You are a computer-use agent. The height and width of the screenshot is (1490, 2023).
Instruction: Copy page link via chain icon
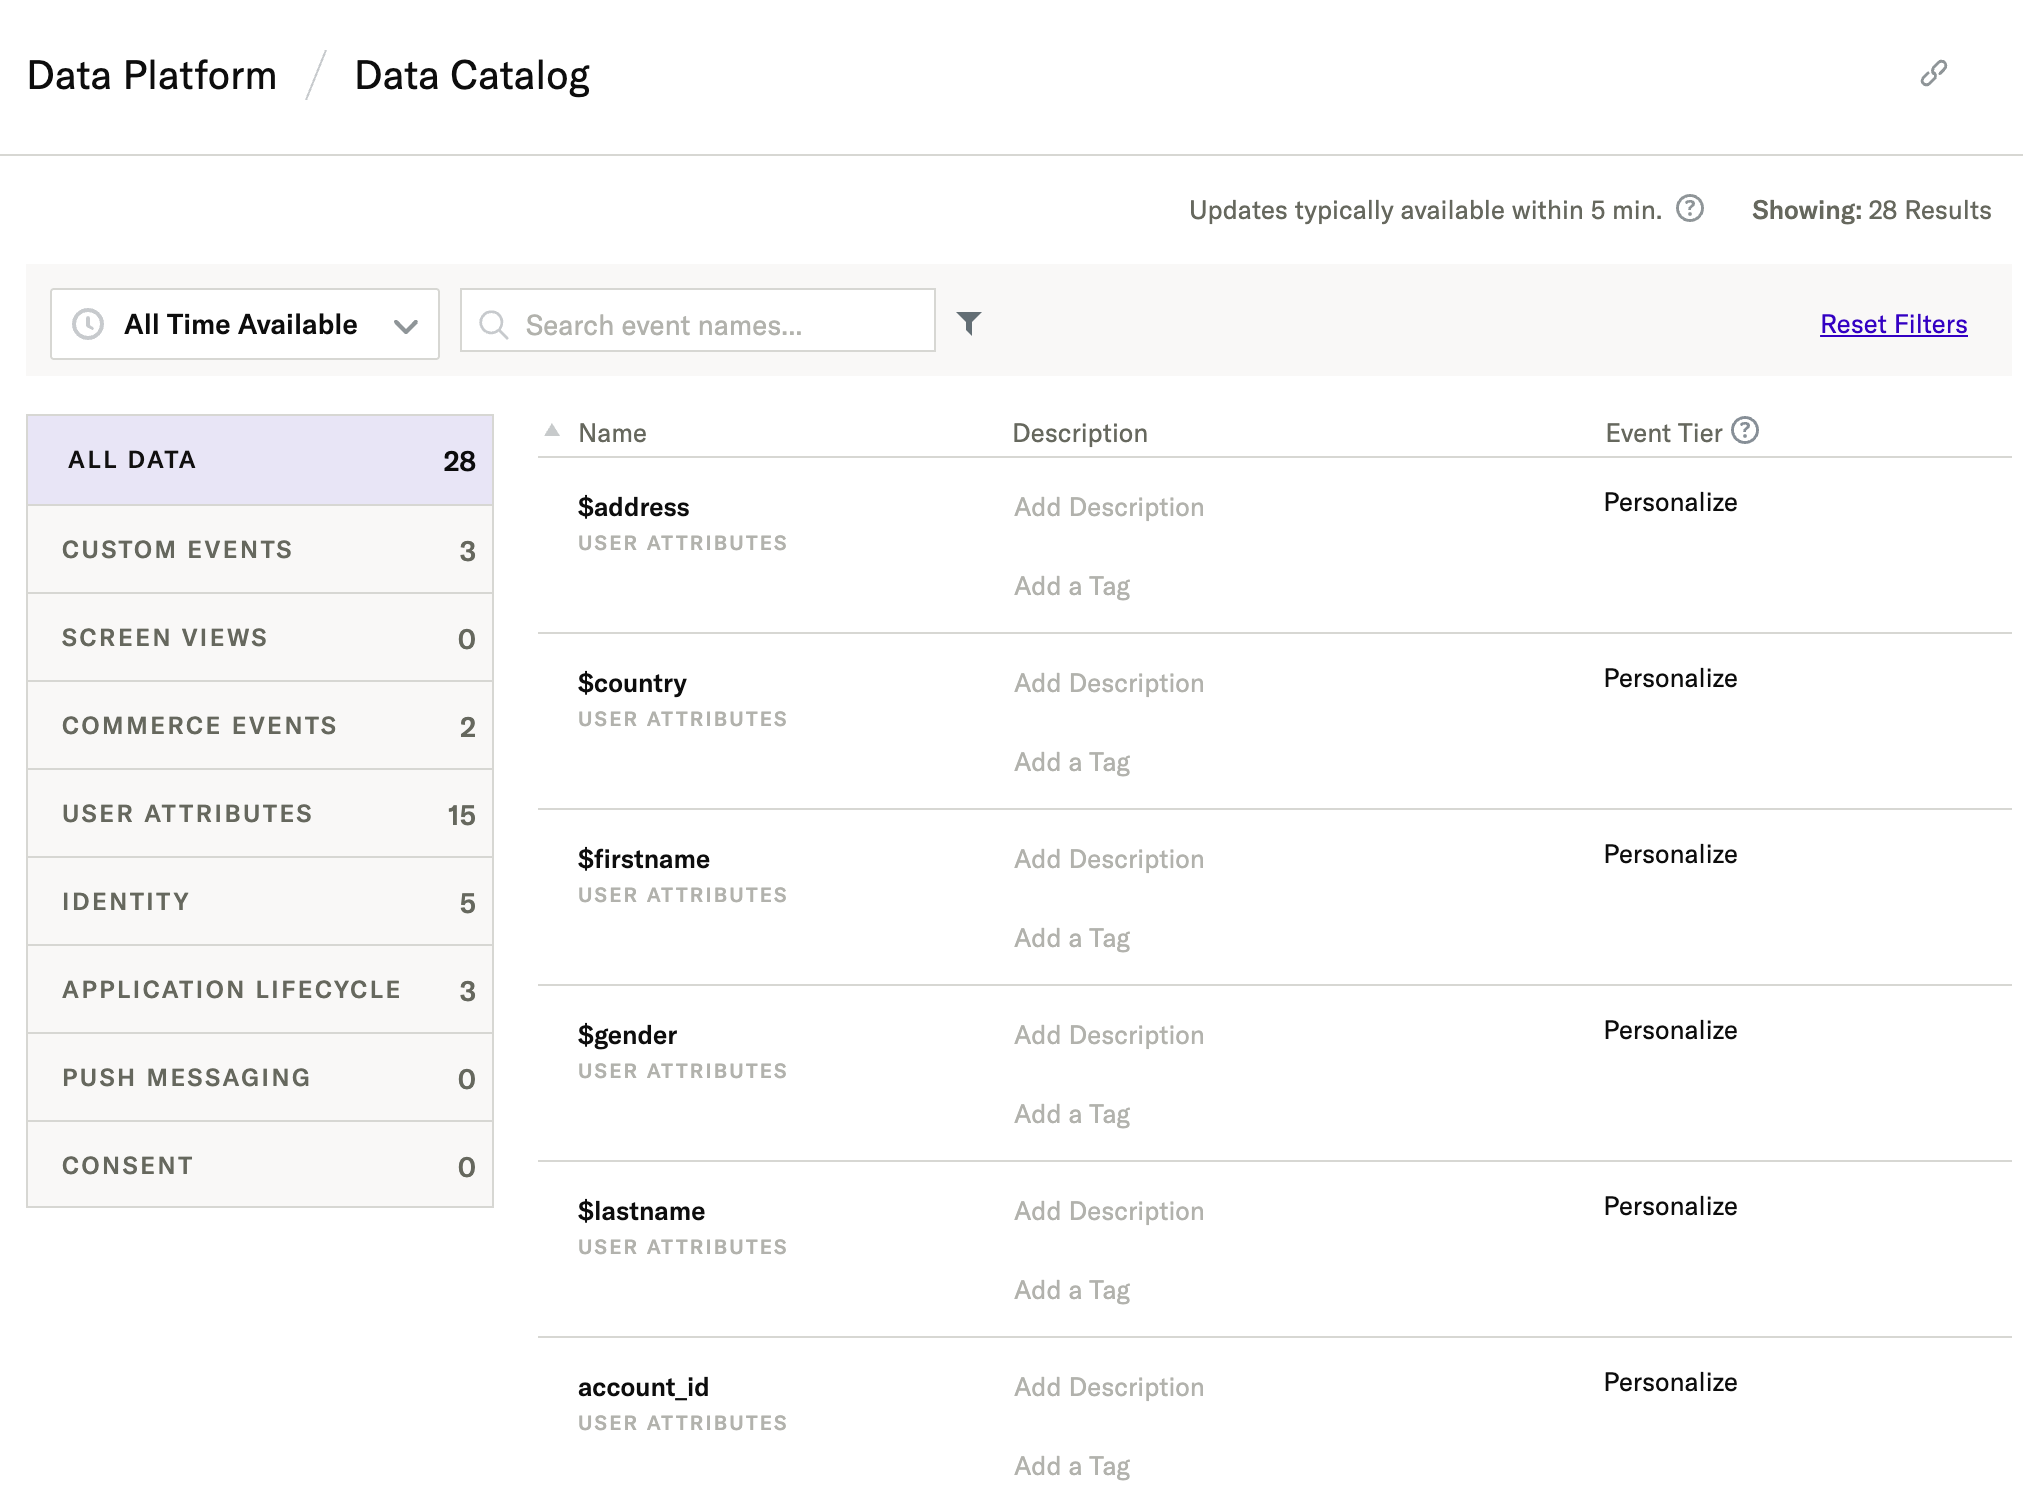(x=1933, y=73)
